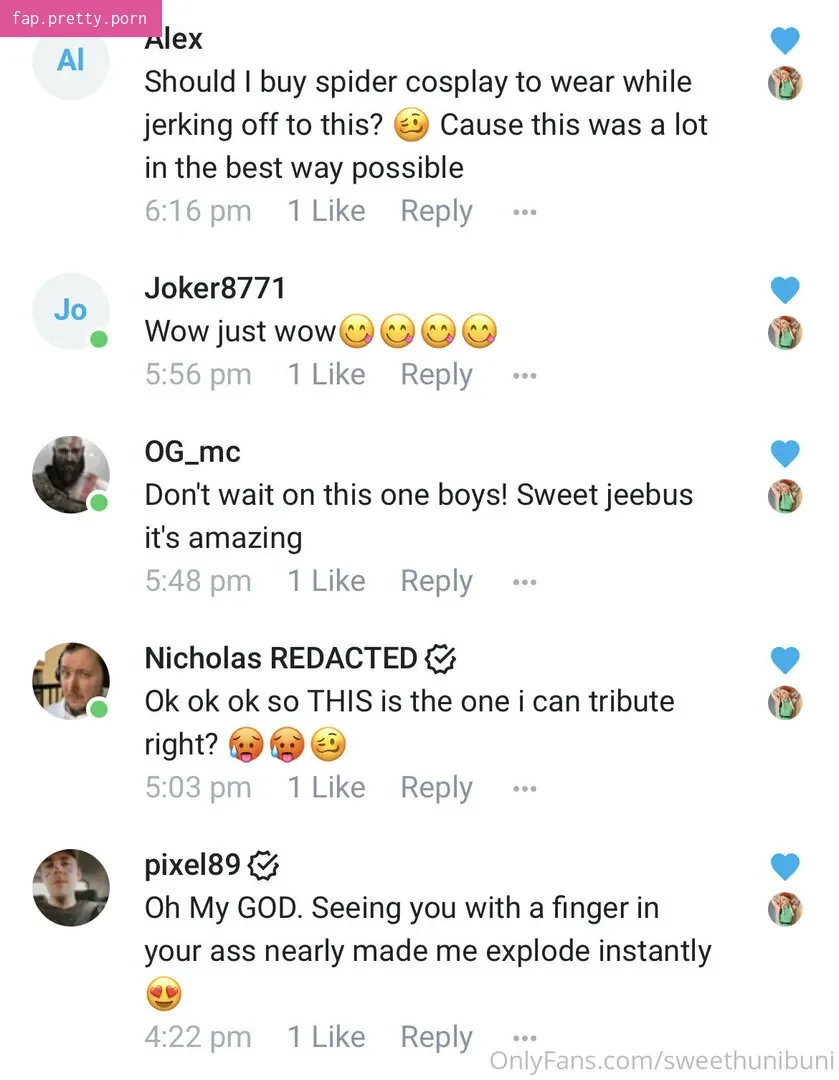Toggle the heart like on Joker8771's comment
Viewport: 839px width, 1080px height.
pos(785,290)
